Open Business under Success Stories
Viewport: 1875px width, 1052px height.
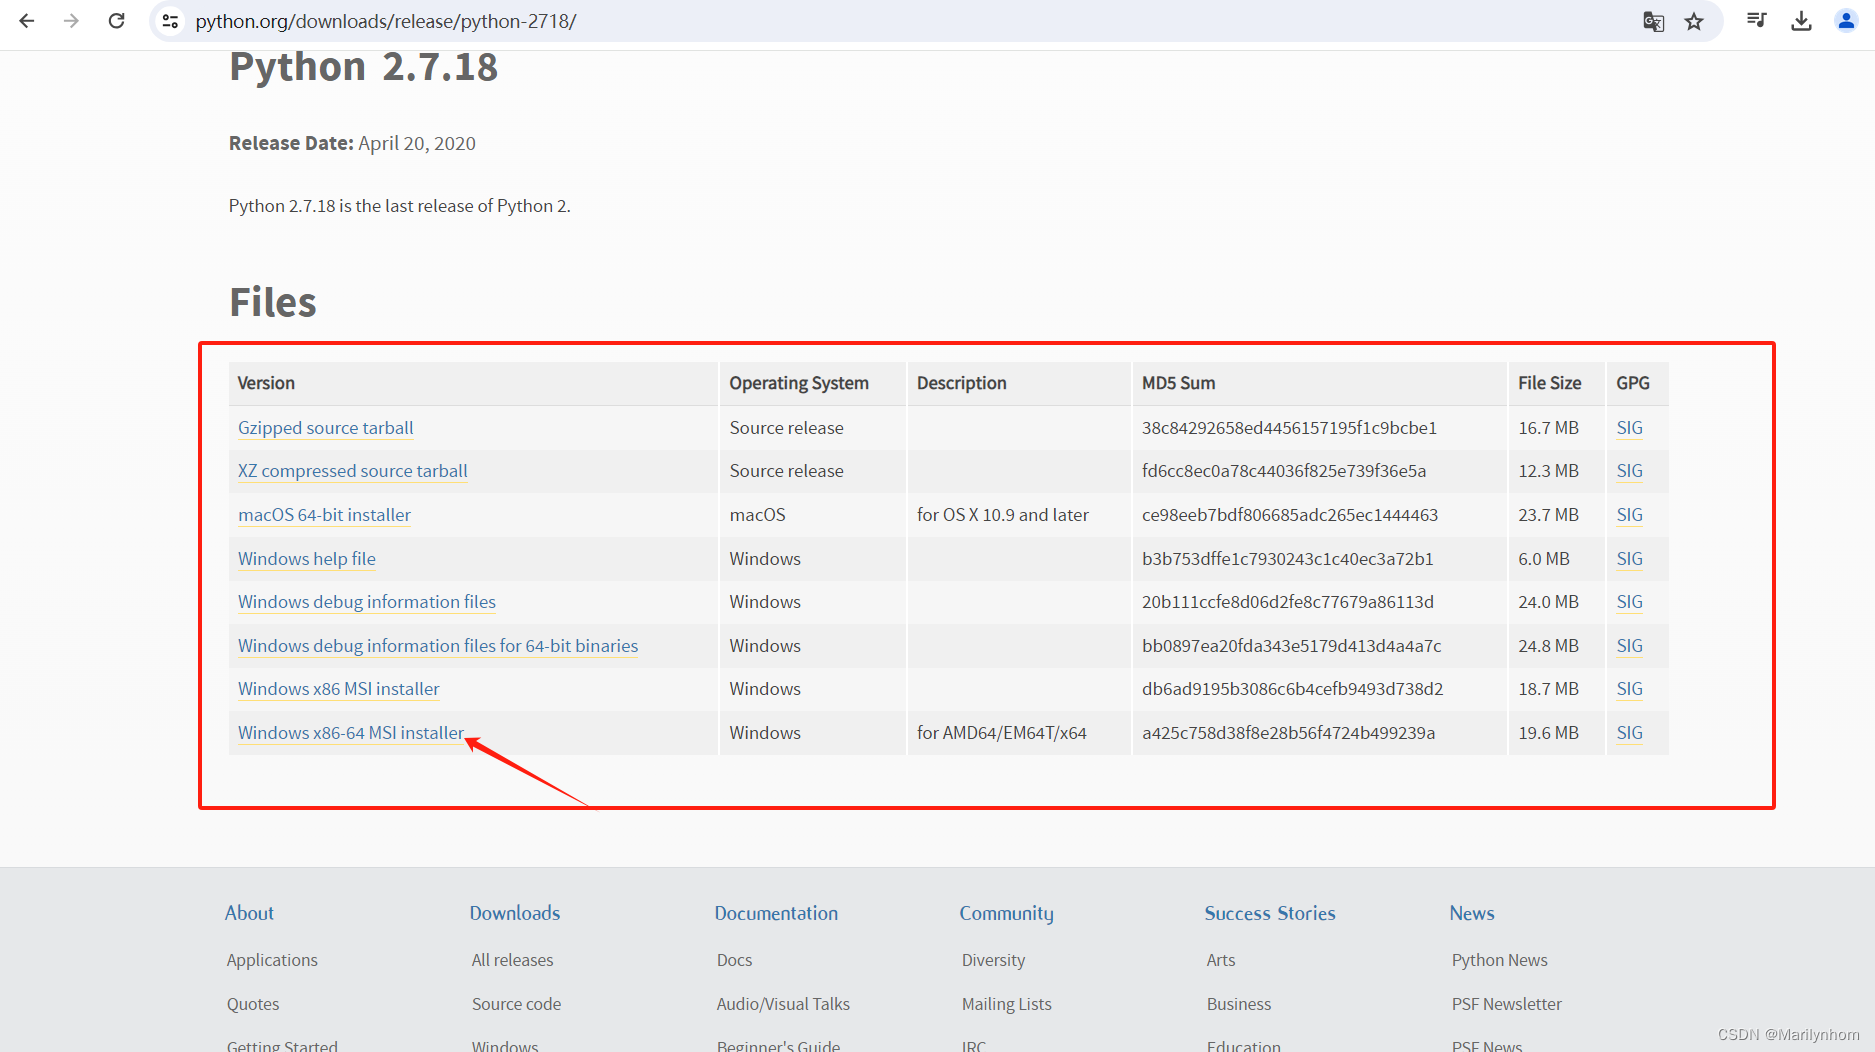click(1239, 1004)
